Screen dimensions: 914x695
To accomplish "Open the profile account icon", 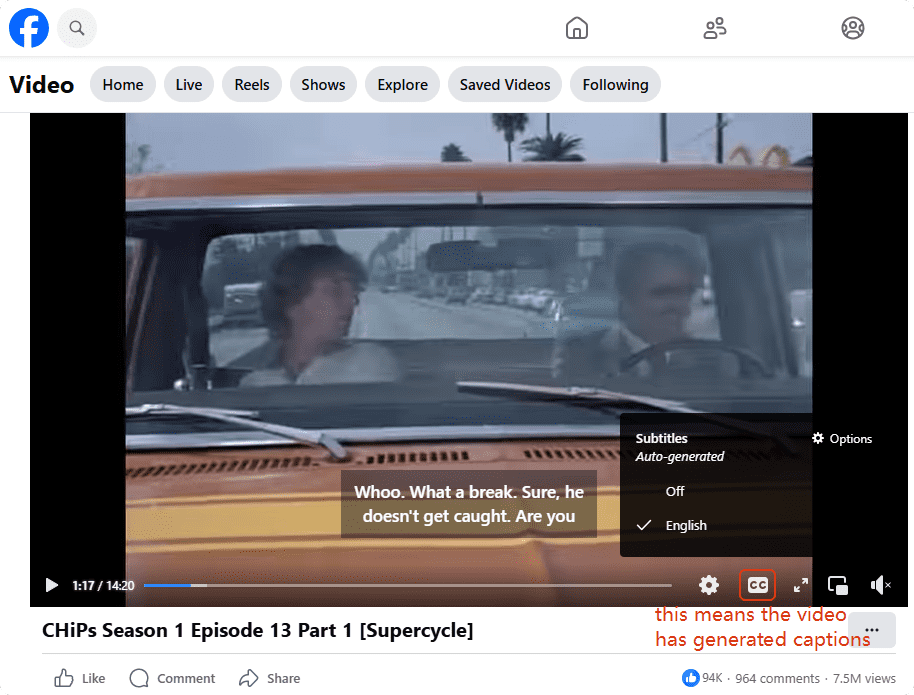I will pyautogui.click(x=852, y=28).
